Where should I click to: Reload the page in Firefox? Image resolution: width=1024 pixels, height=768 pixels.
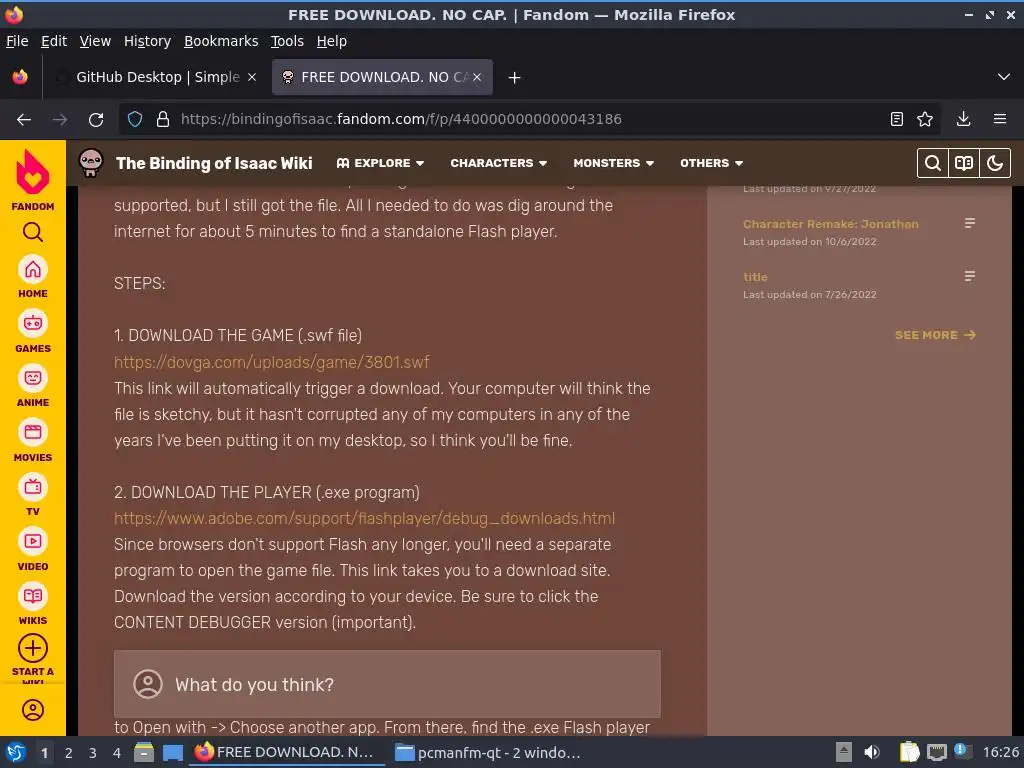pos(96,120)
